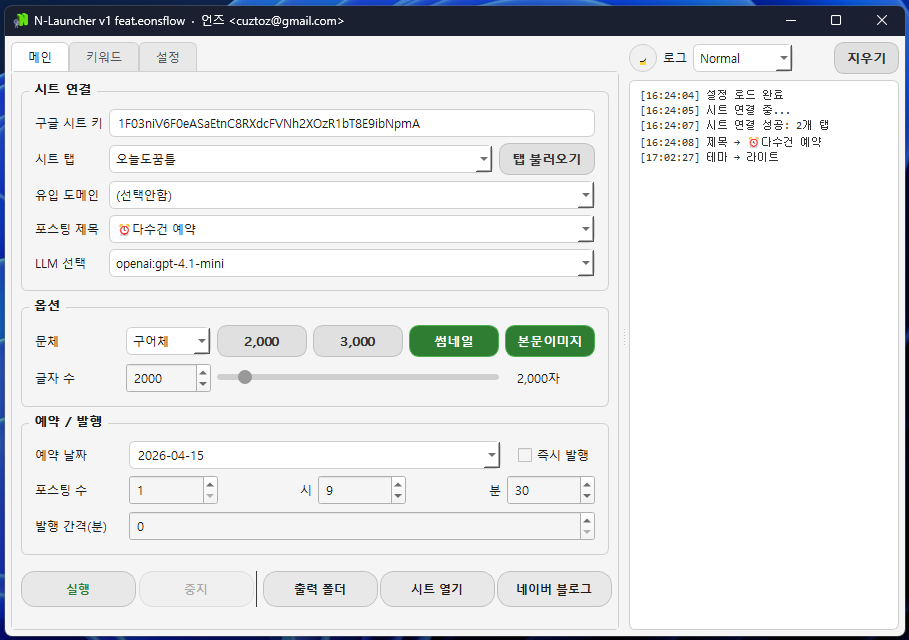Click the 발행 간격(분) input field

coord(354,526)
